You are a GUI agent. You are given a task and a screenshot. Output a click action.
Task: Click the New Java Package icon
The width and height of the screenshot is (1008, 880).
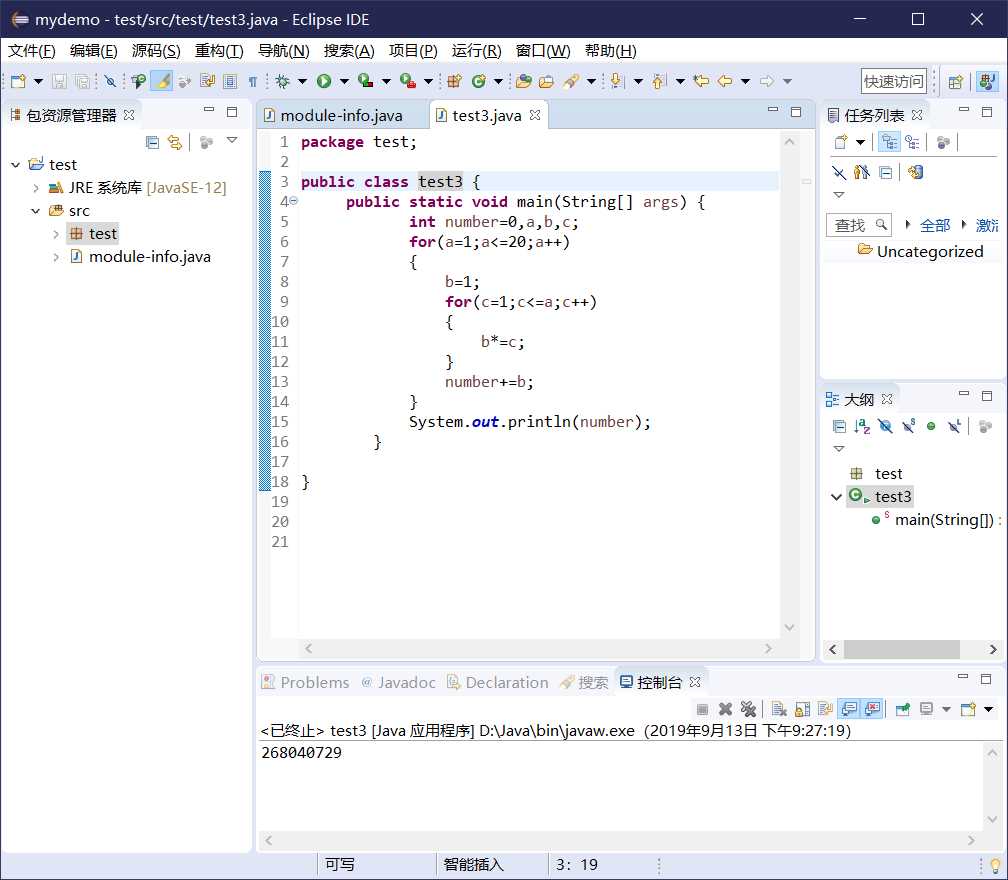pos(454,81)
